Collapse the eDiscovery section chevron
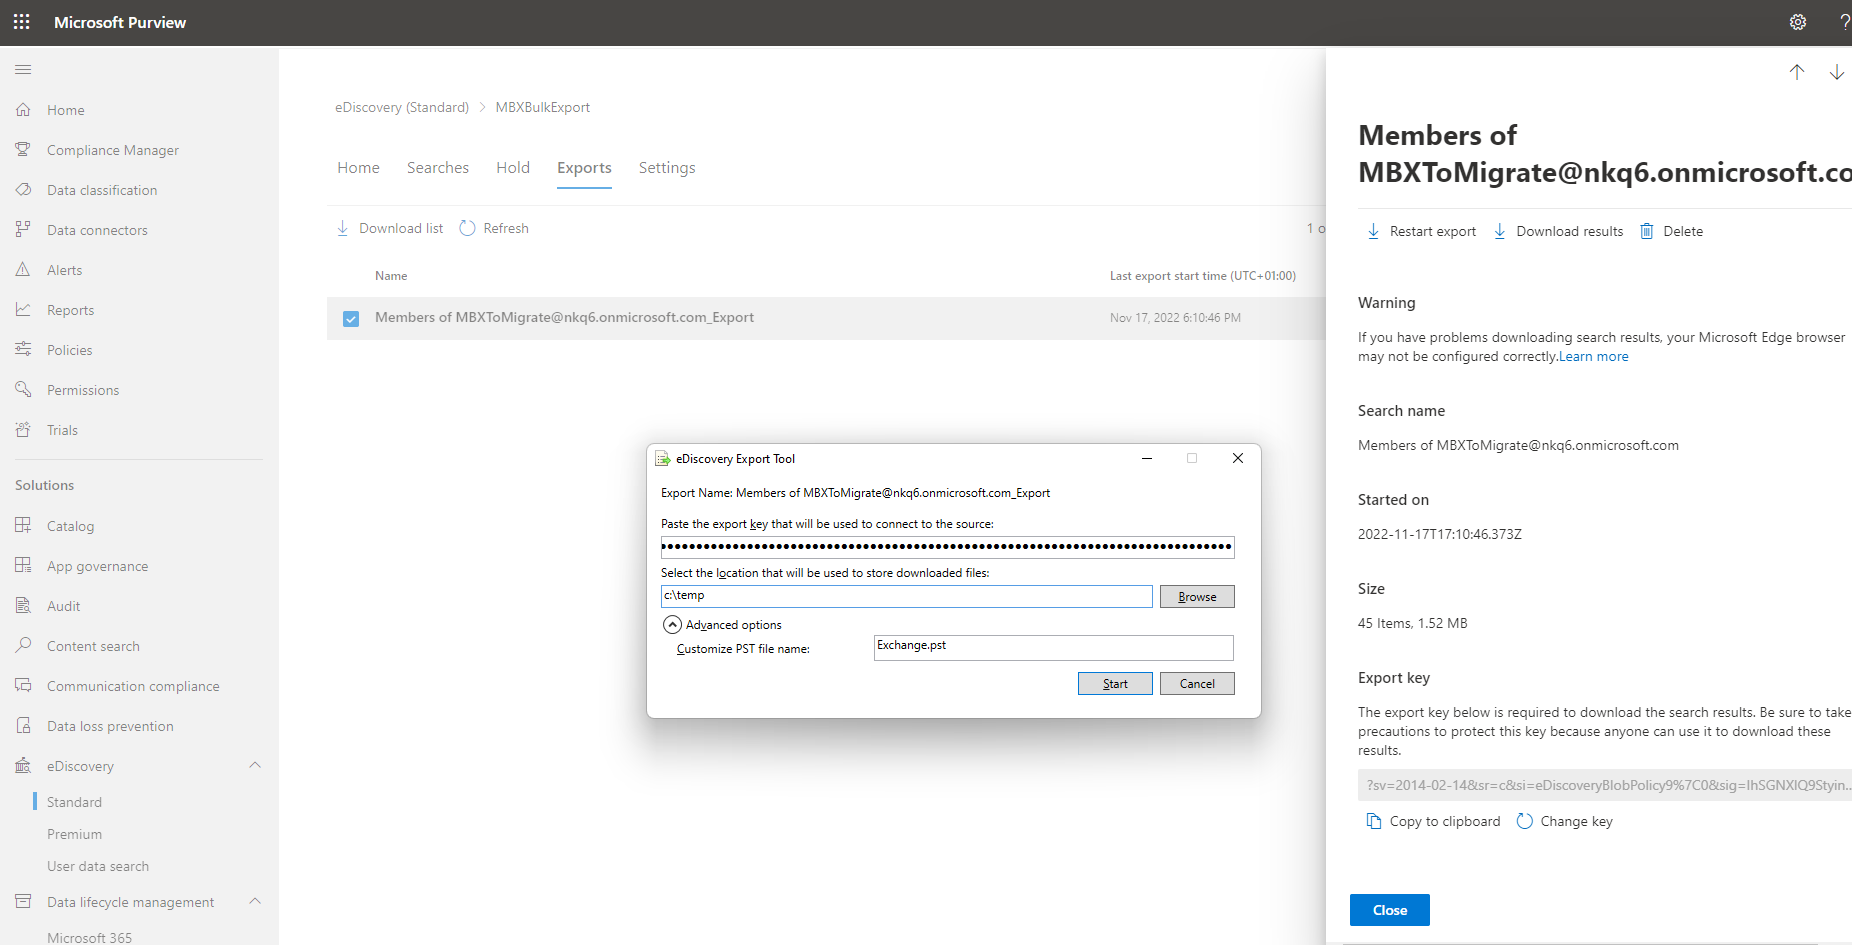This screenshot has width=1852, height=945. point(255,766)
